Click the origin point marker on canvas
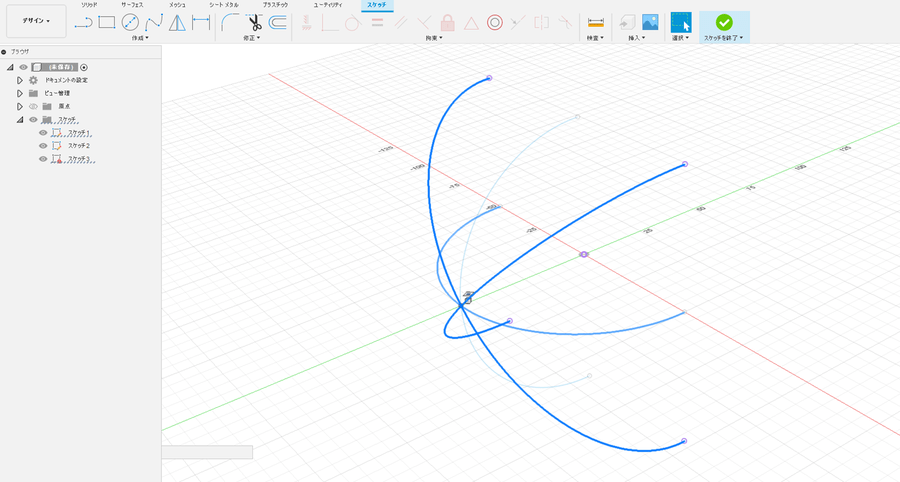Image resolution: width=900 pixels, height=482 pixels. pyautogui.click(x=584, y=254)
